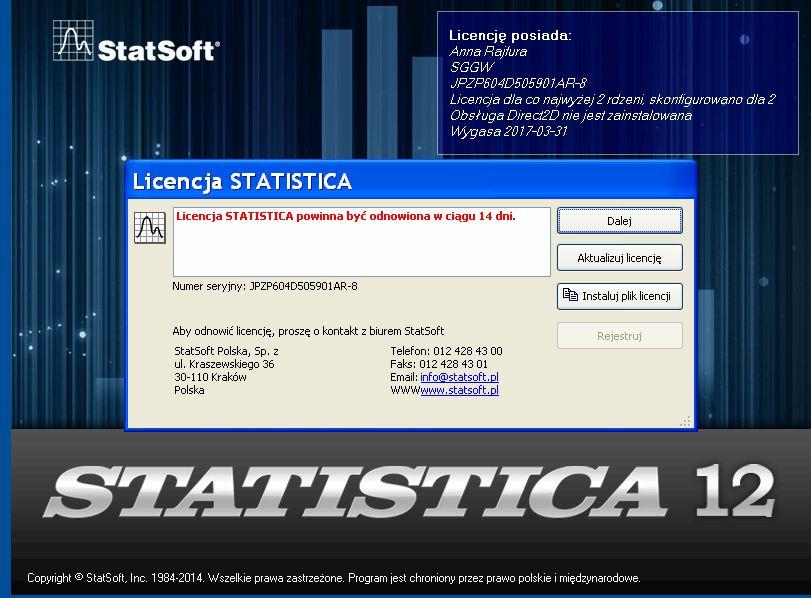This screenshot has height=598, width=811.
Task: Click ul. Kraszewskiego 36 address line
Action: 224,364
